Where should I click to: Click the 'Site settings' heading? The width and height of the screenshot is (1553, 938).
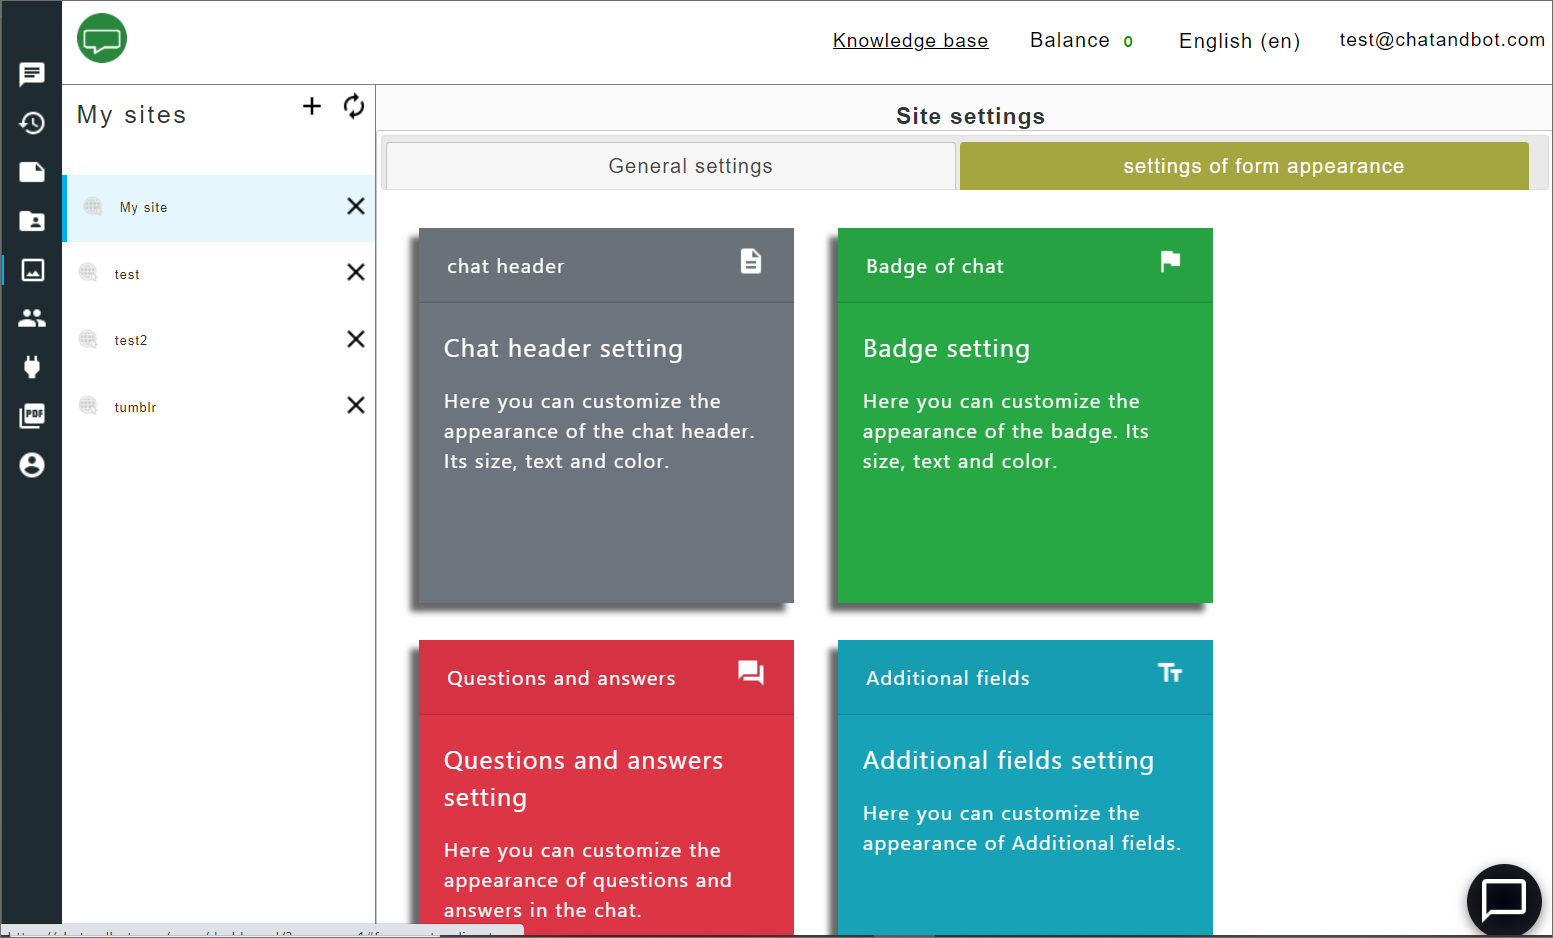point(970,116)
